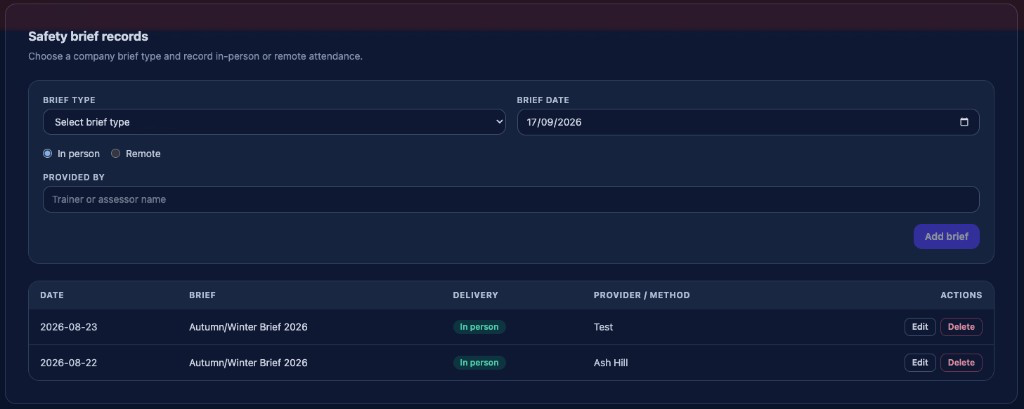Click the Safety brief records heading

click(x=88, y=37)
